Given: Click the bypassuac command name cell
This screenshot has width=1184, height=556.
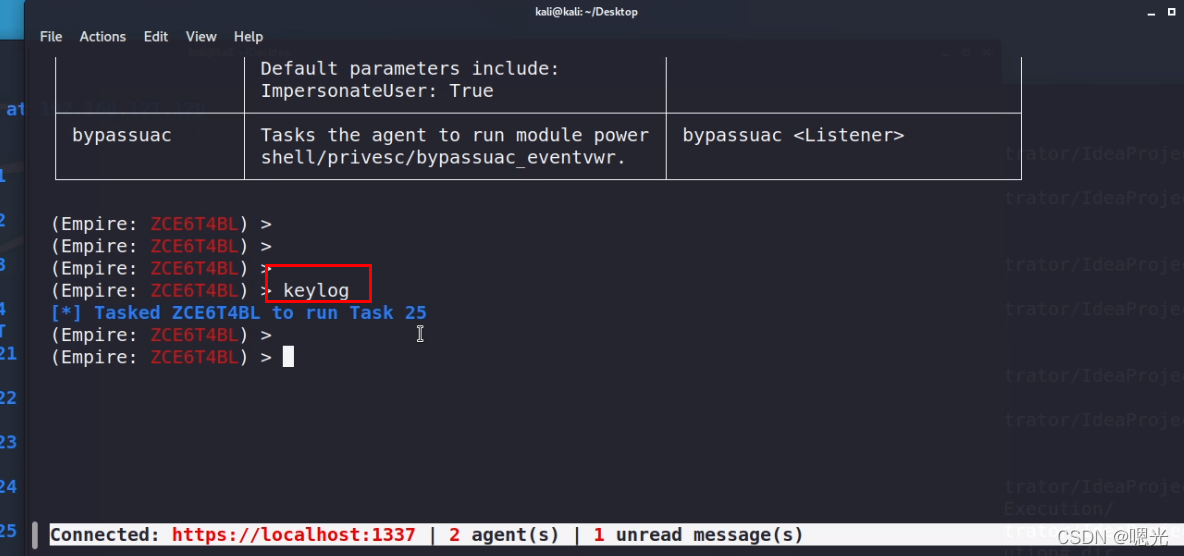Looking at the screenshot, I should pyautogui.click(x=122, y=135).
